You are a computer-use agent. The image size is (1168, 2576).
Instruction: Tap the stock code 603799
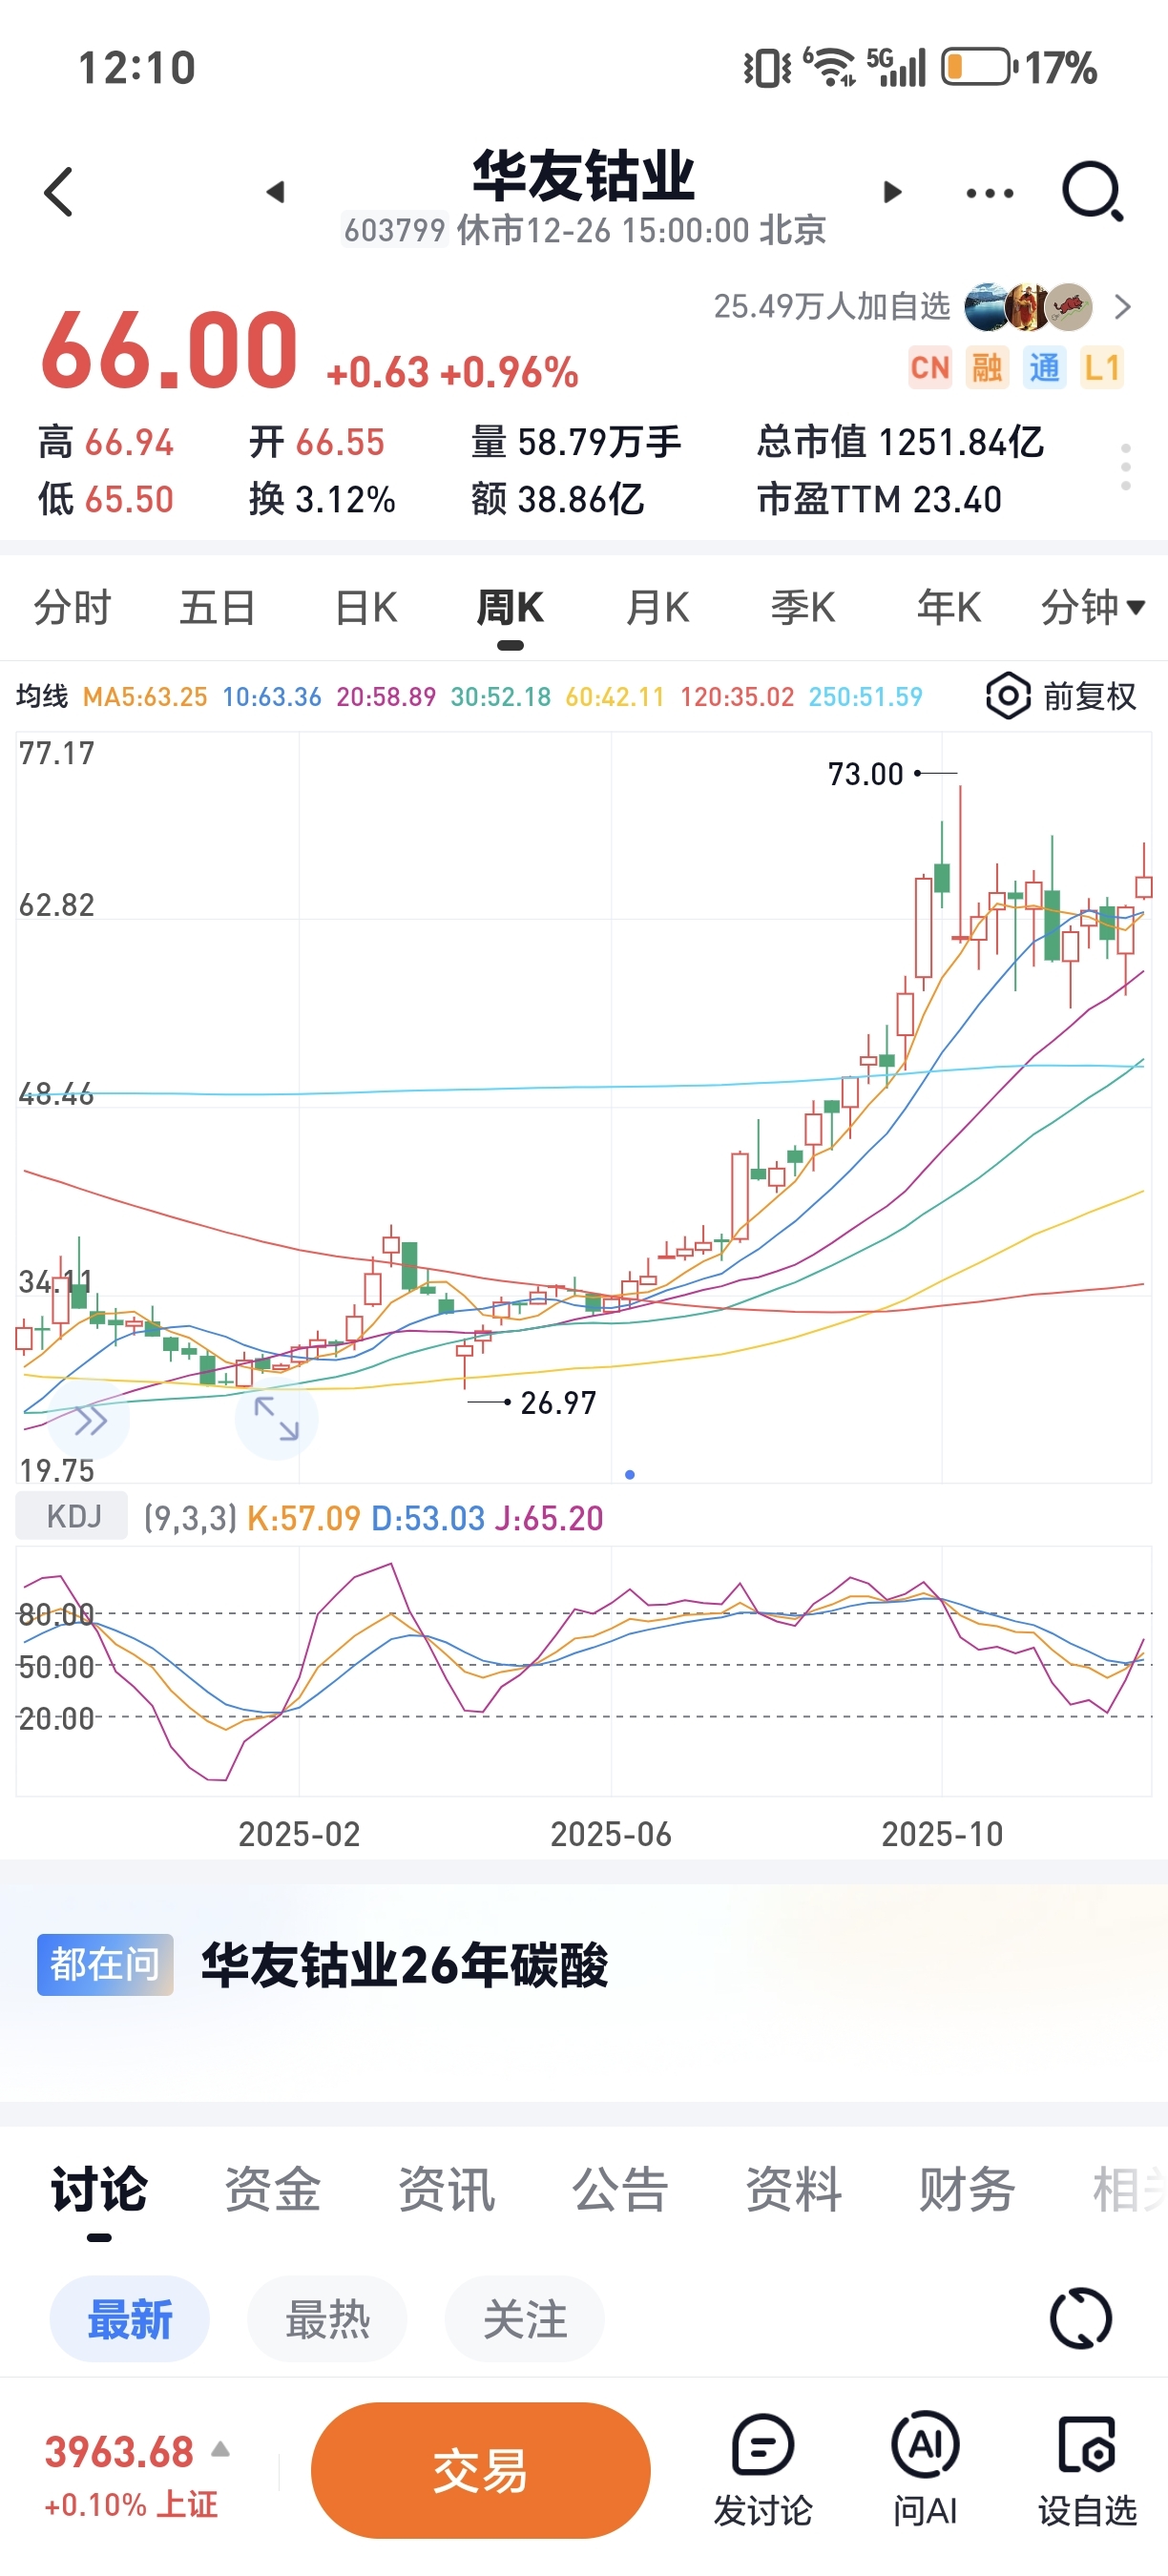click(394, 230)
